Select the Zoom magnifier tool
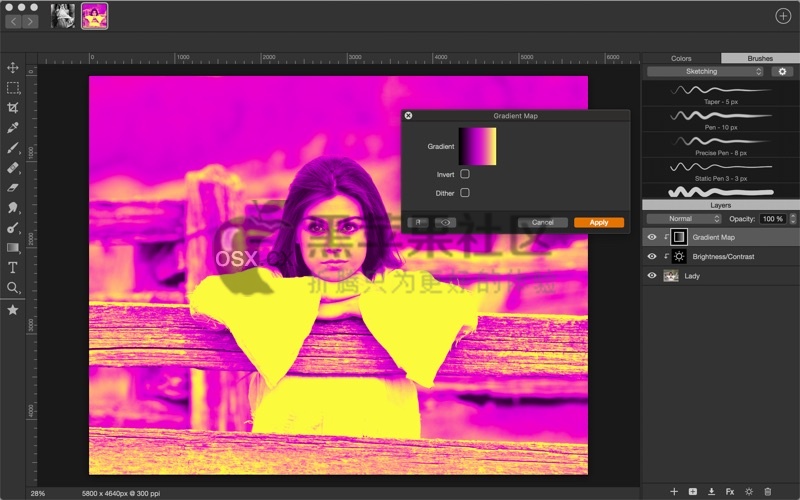 (x=13, y=288)
